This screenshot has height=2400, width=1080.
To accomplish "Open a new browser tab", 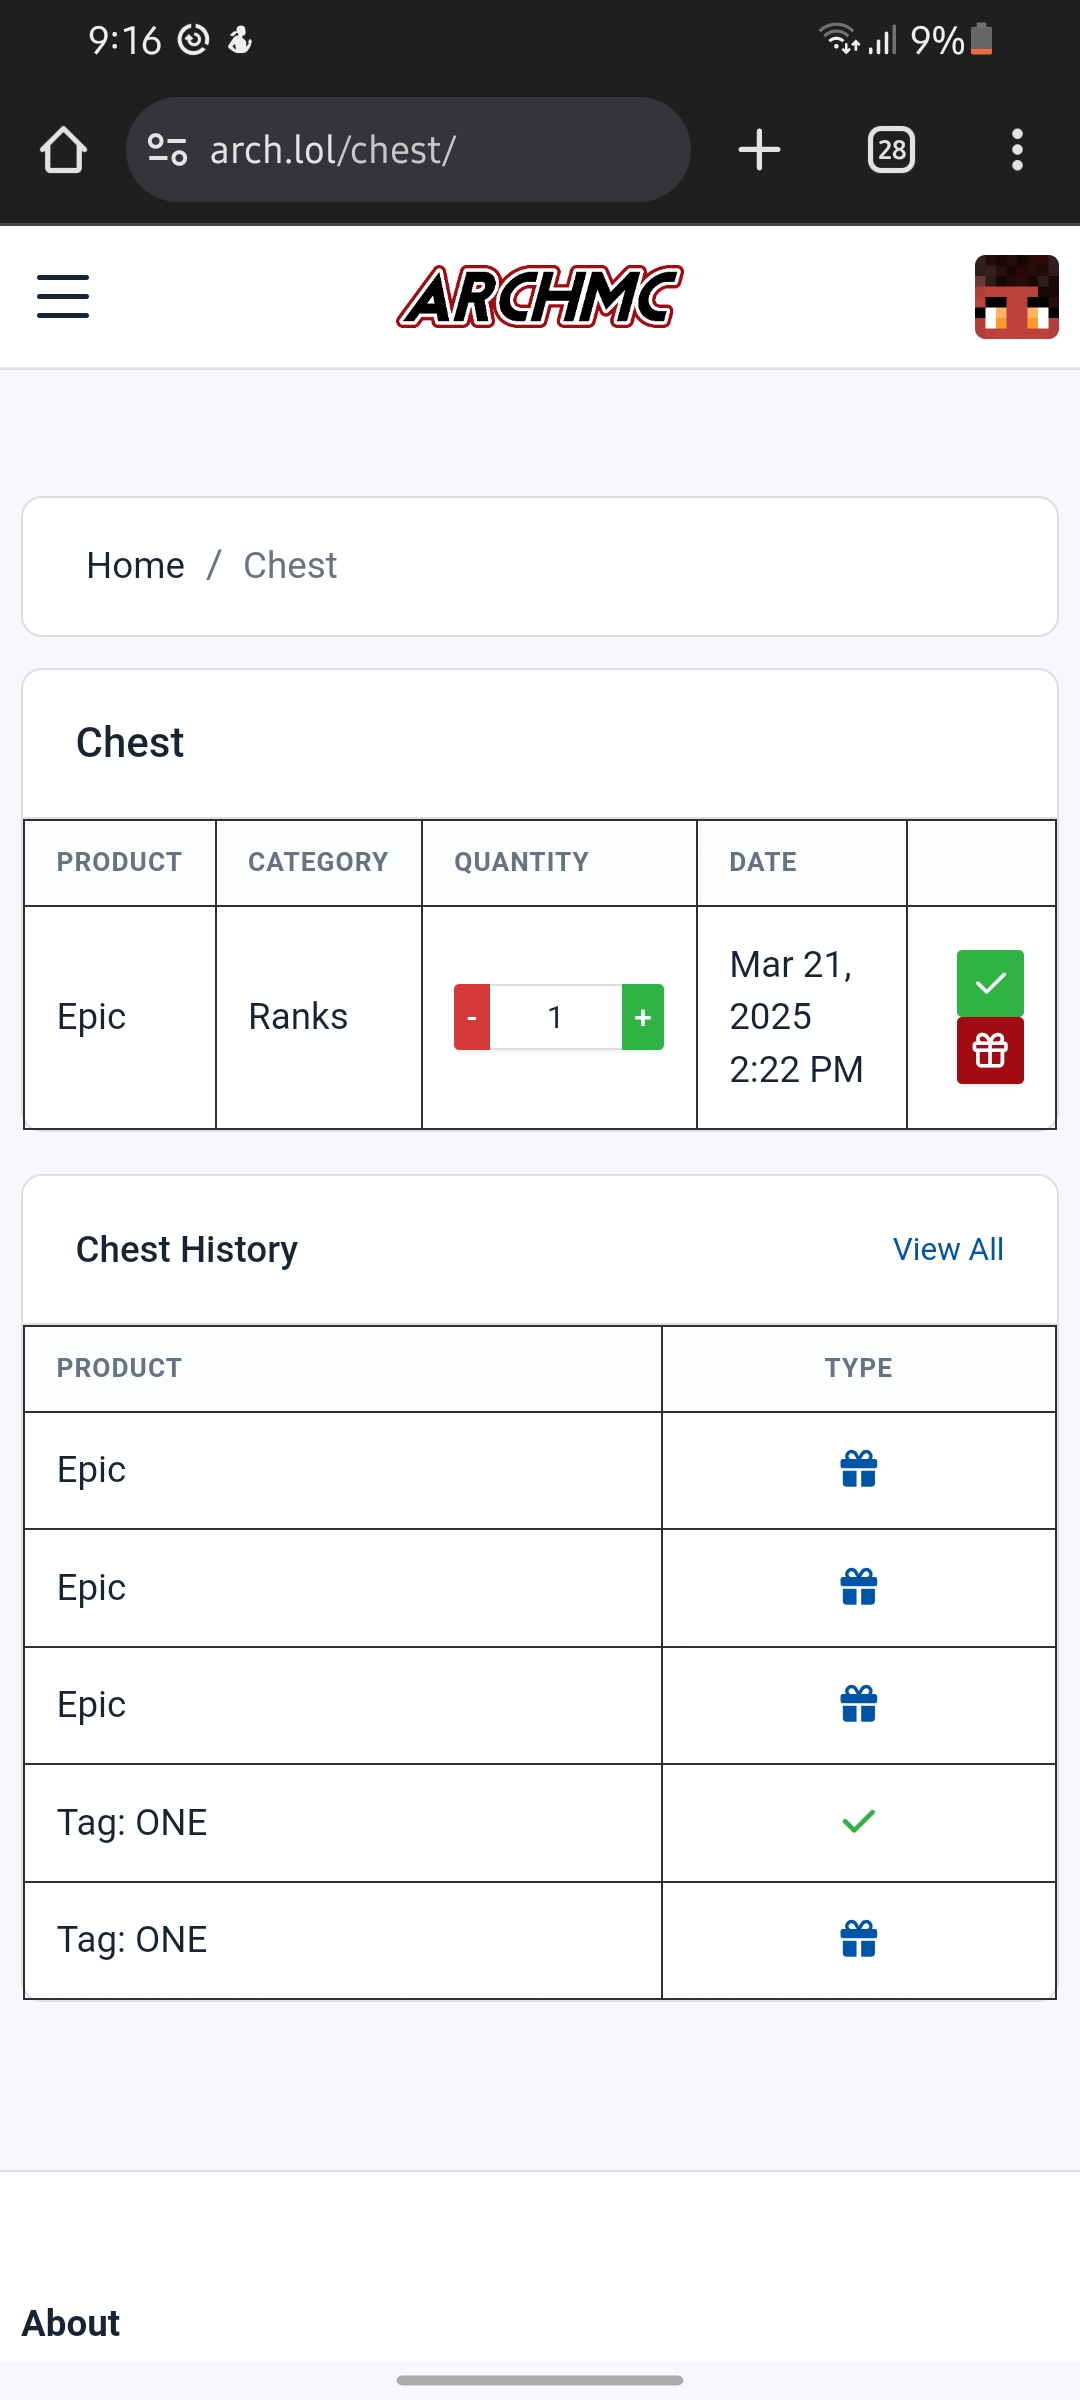I will (759, 150).
